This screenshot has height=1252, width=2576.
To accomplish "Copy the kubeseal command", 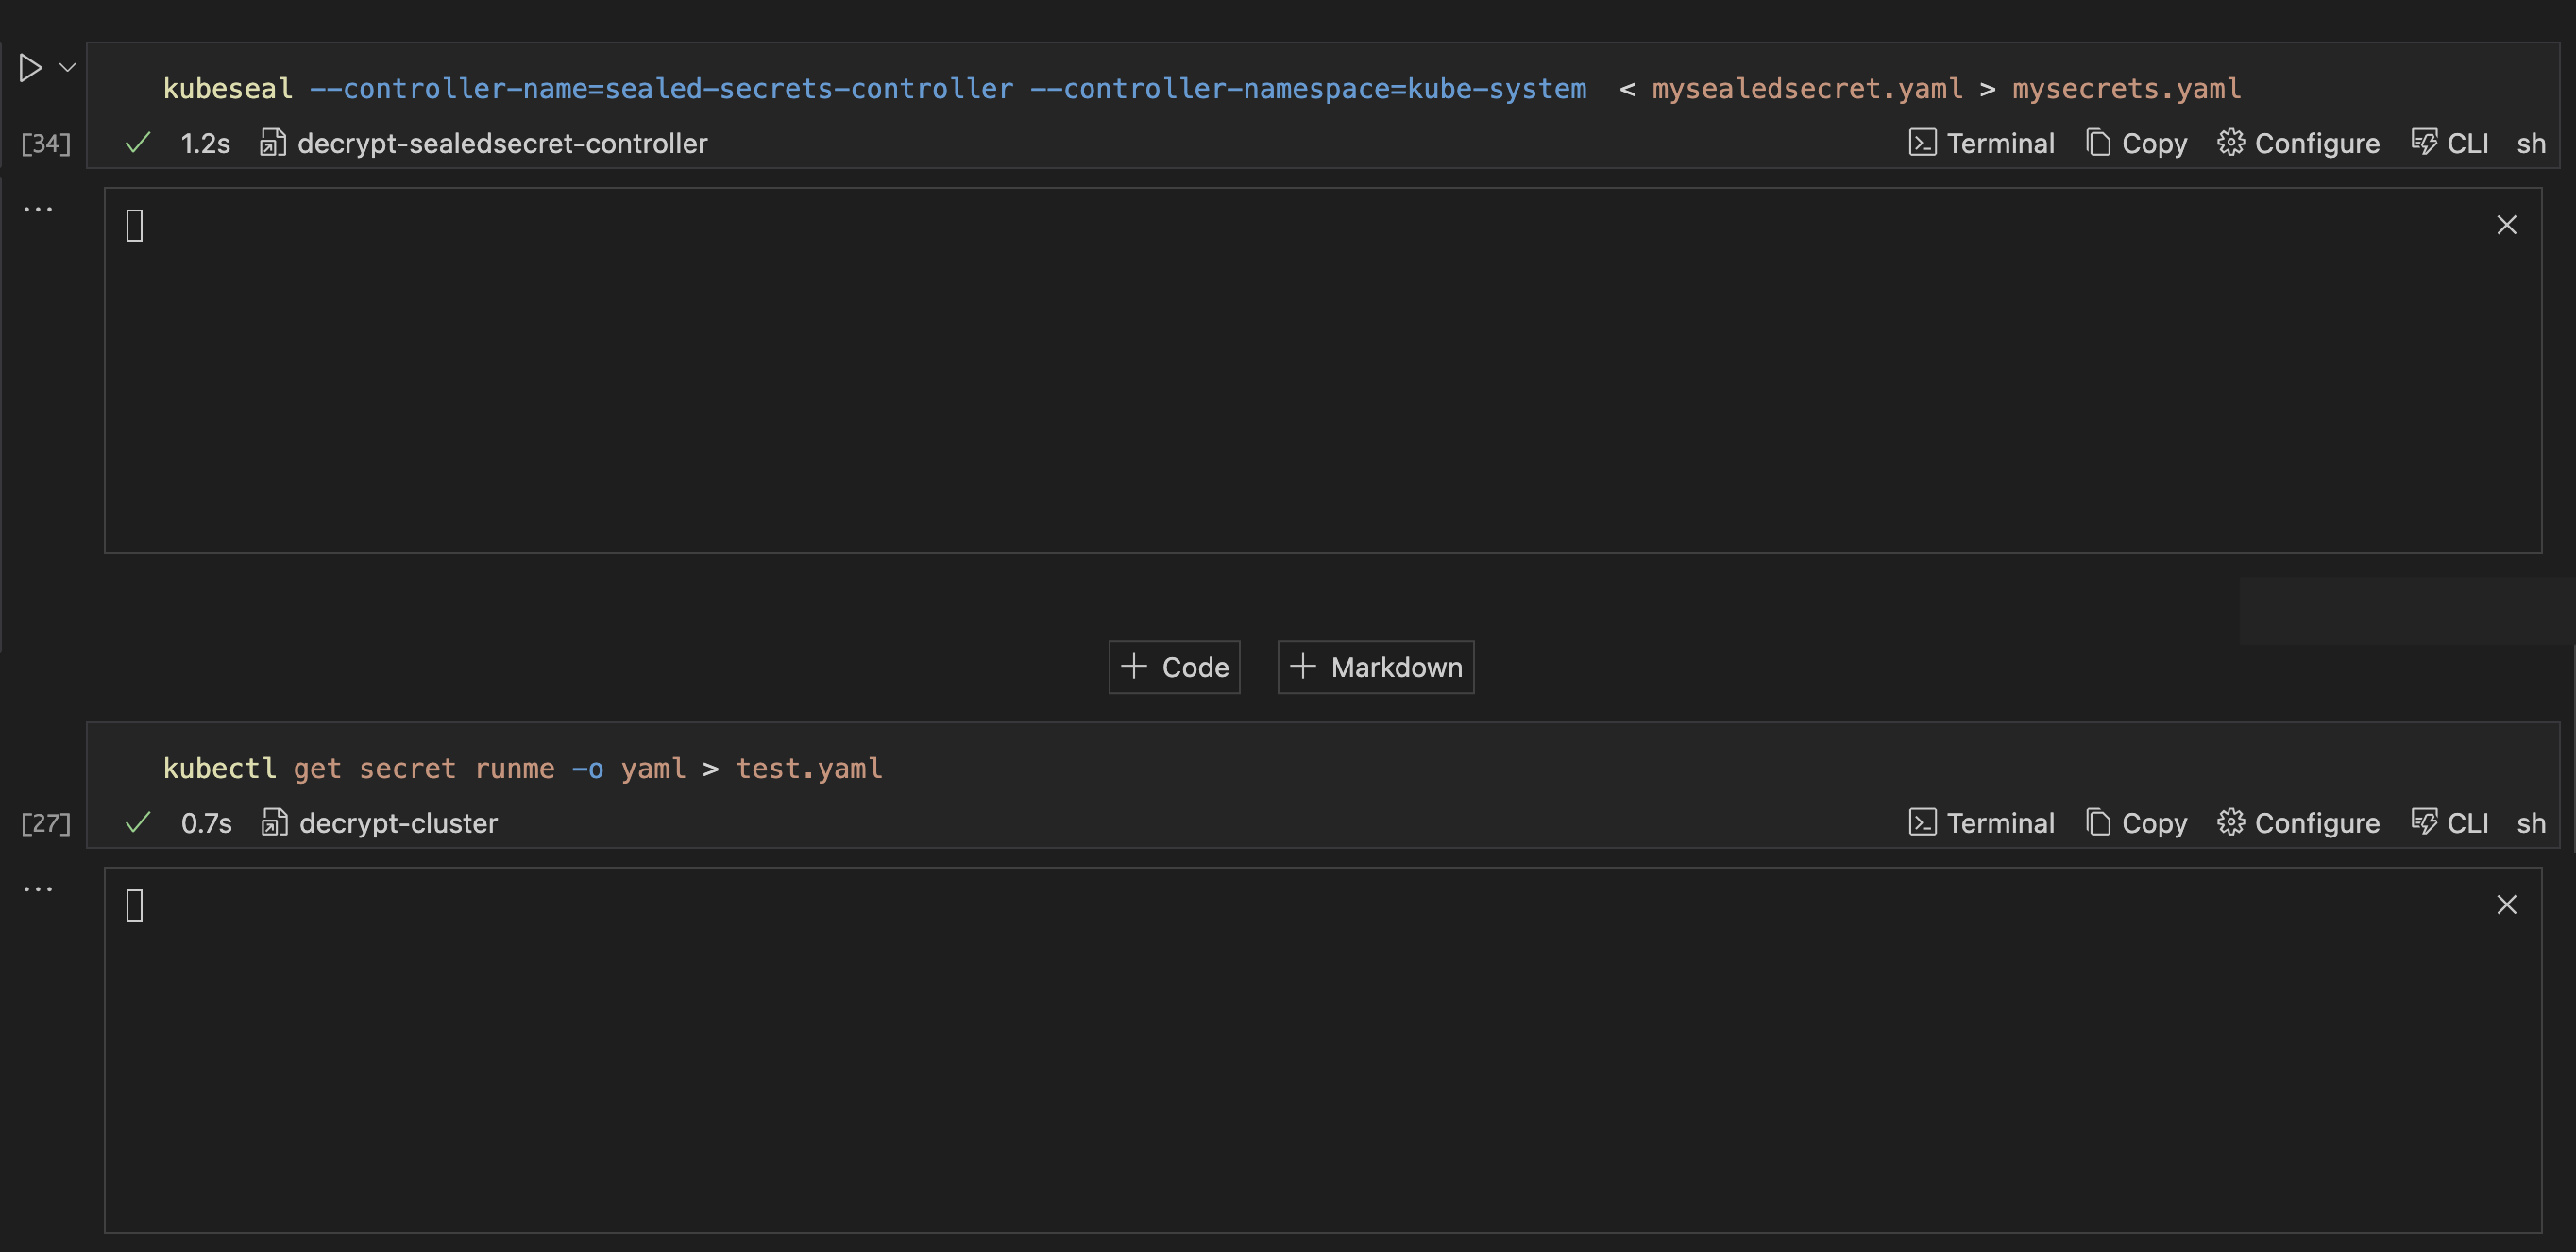I will 2136,143.
